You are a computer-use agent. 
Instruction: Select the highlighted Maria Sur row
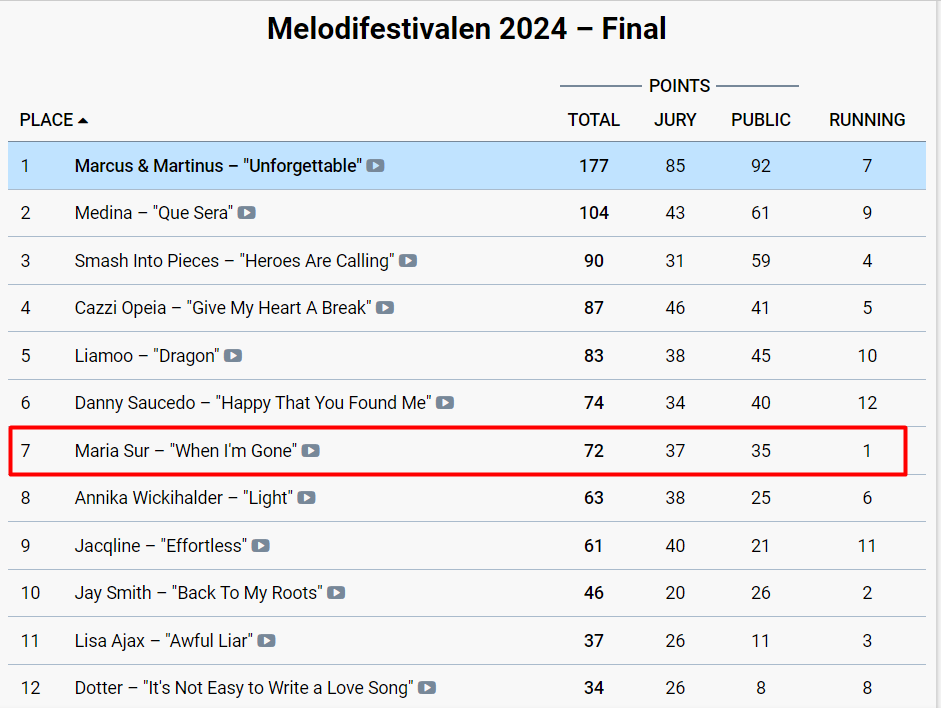pos(457,451)
